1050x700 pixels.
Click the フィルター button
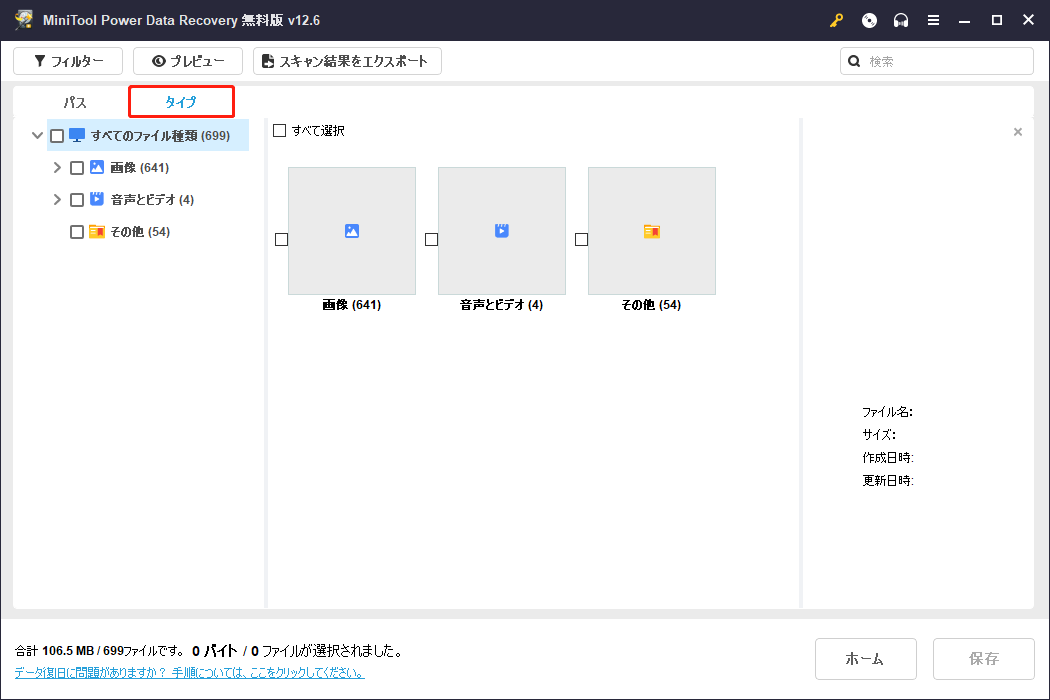click(68, 61)
